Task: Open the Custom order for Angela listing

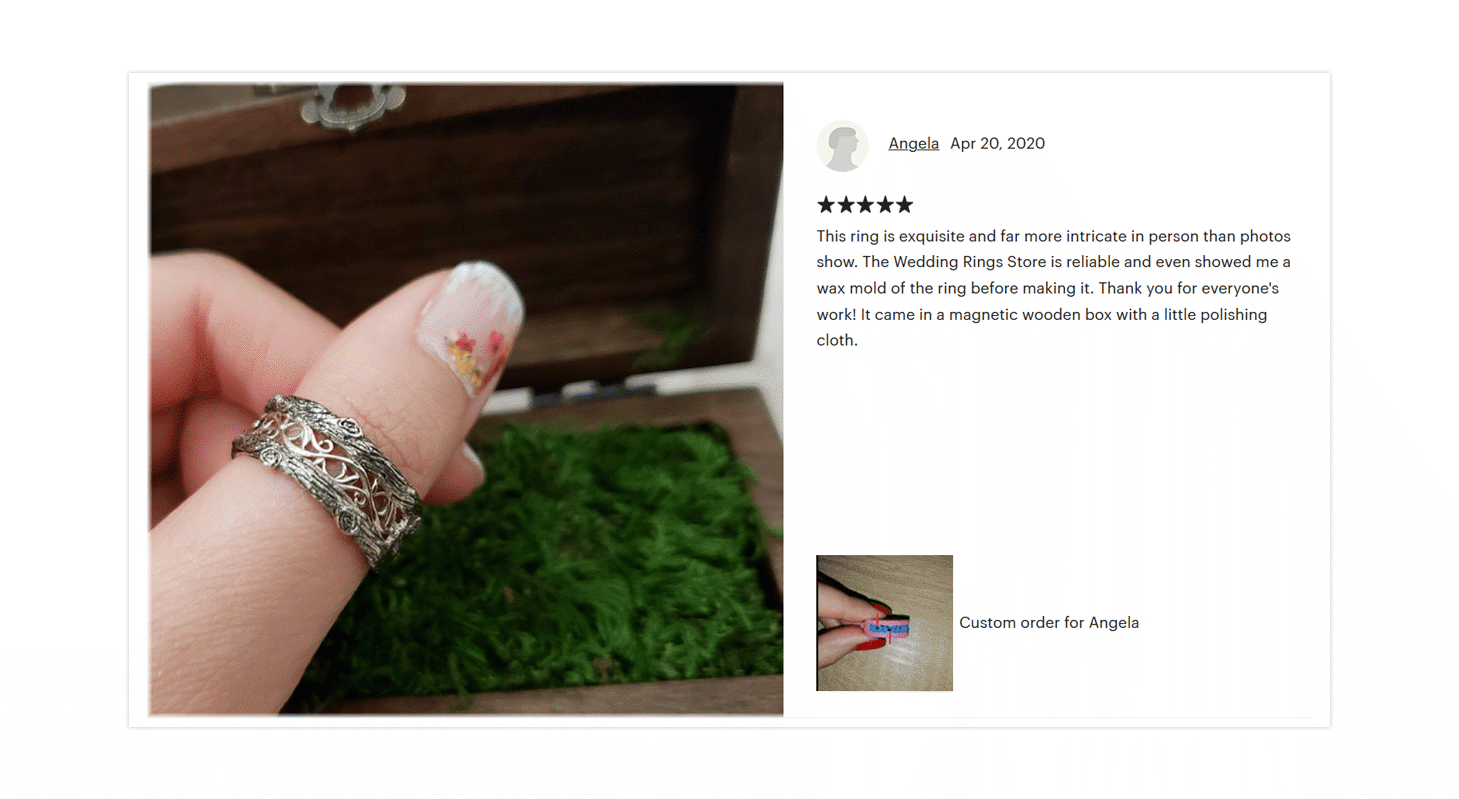Action: point(1049,622)
